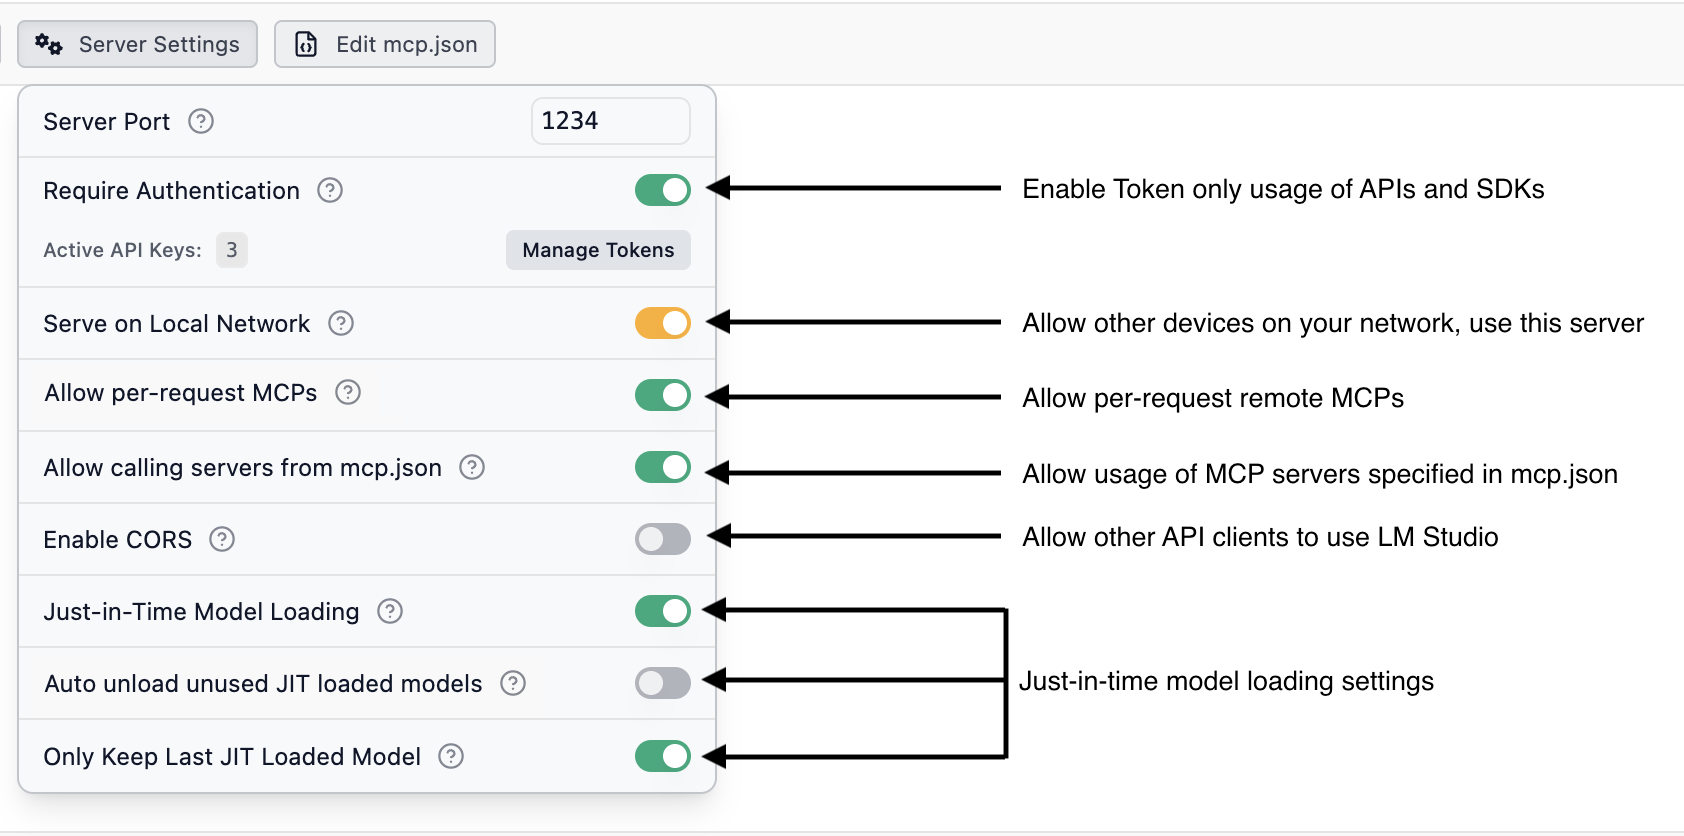The height and width of the screenshot is (836, 1684).
Task: Click the help icon for mcp.json servers option
Action: pos(472,467)
